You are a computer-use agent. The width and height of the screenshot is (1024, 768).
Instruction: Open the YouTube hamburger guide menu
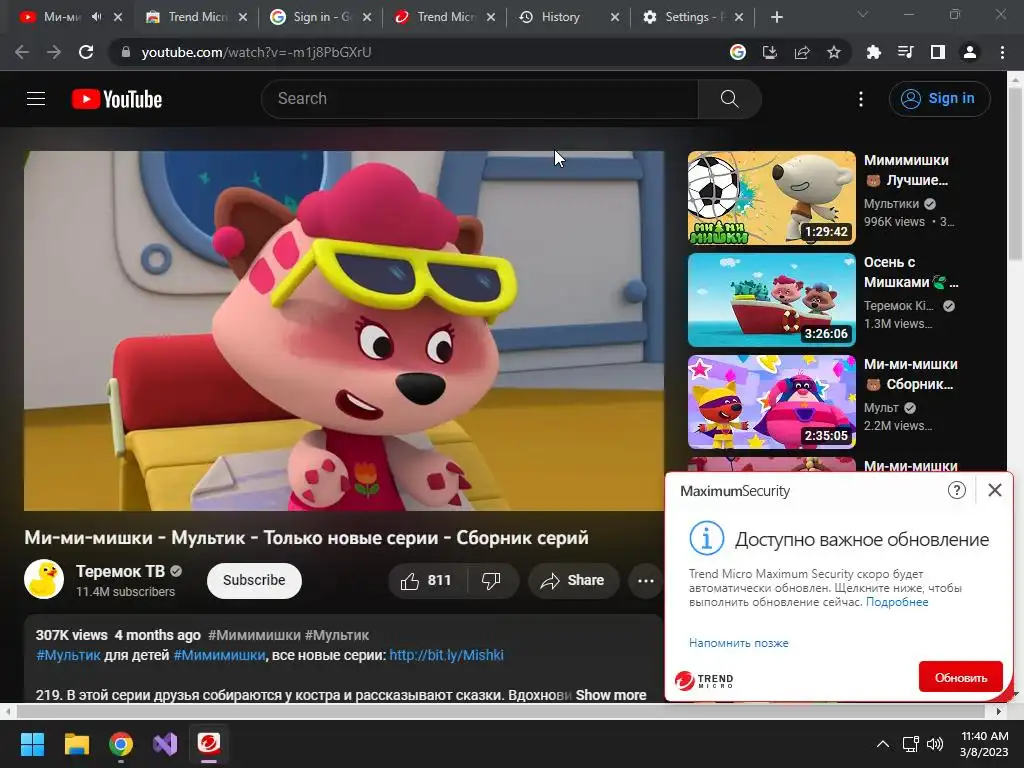click(36, 99)
